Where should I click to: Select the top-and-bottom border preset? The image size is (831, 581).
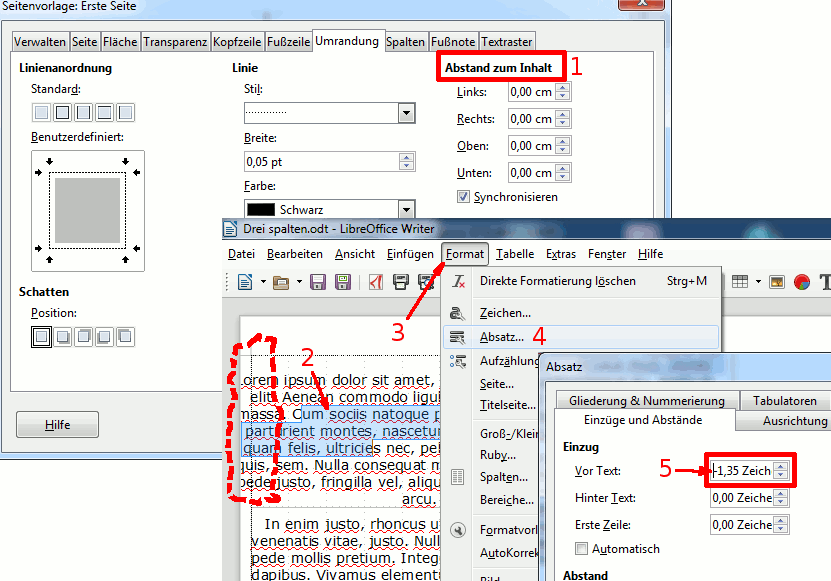[104, 112]
